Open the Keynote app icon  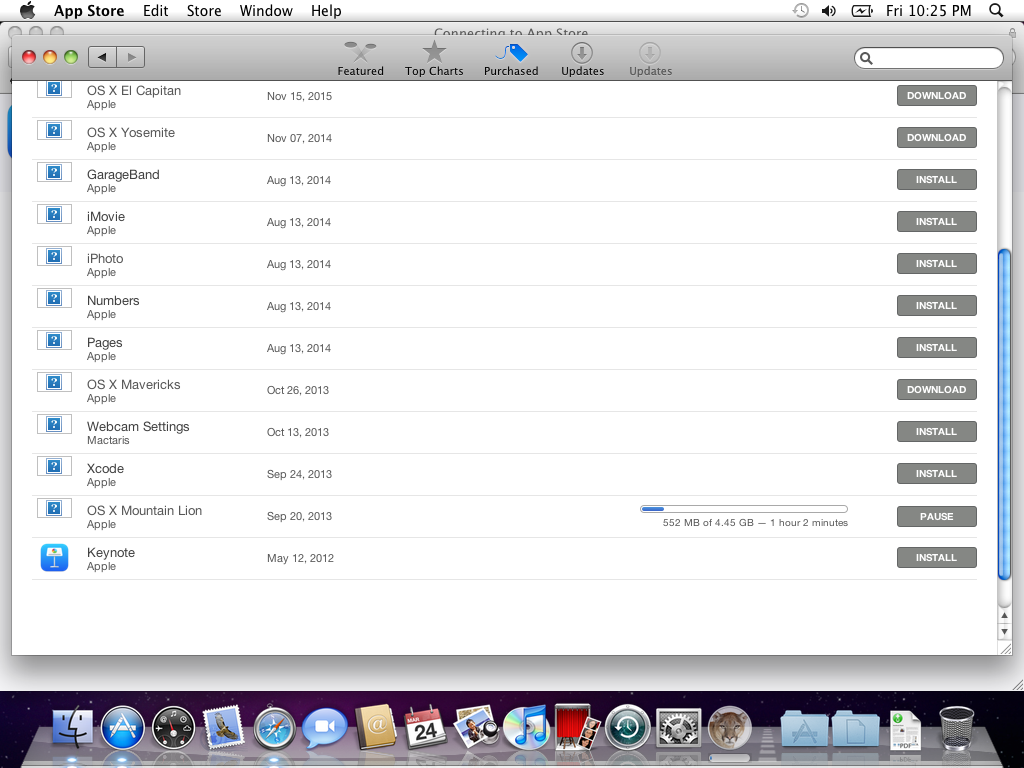(x=54, y=558)
